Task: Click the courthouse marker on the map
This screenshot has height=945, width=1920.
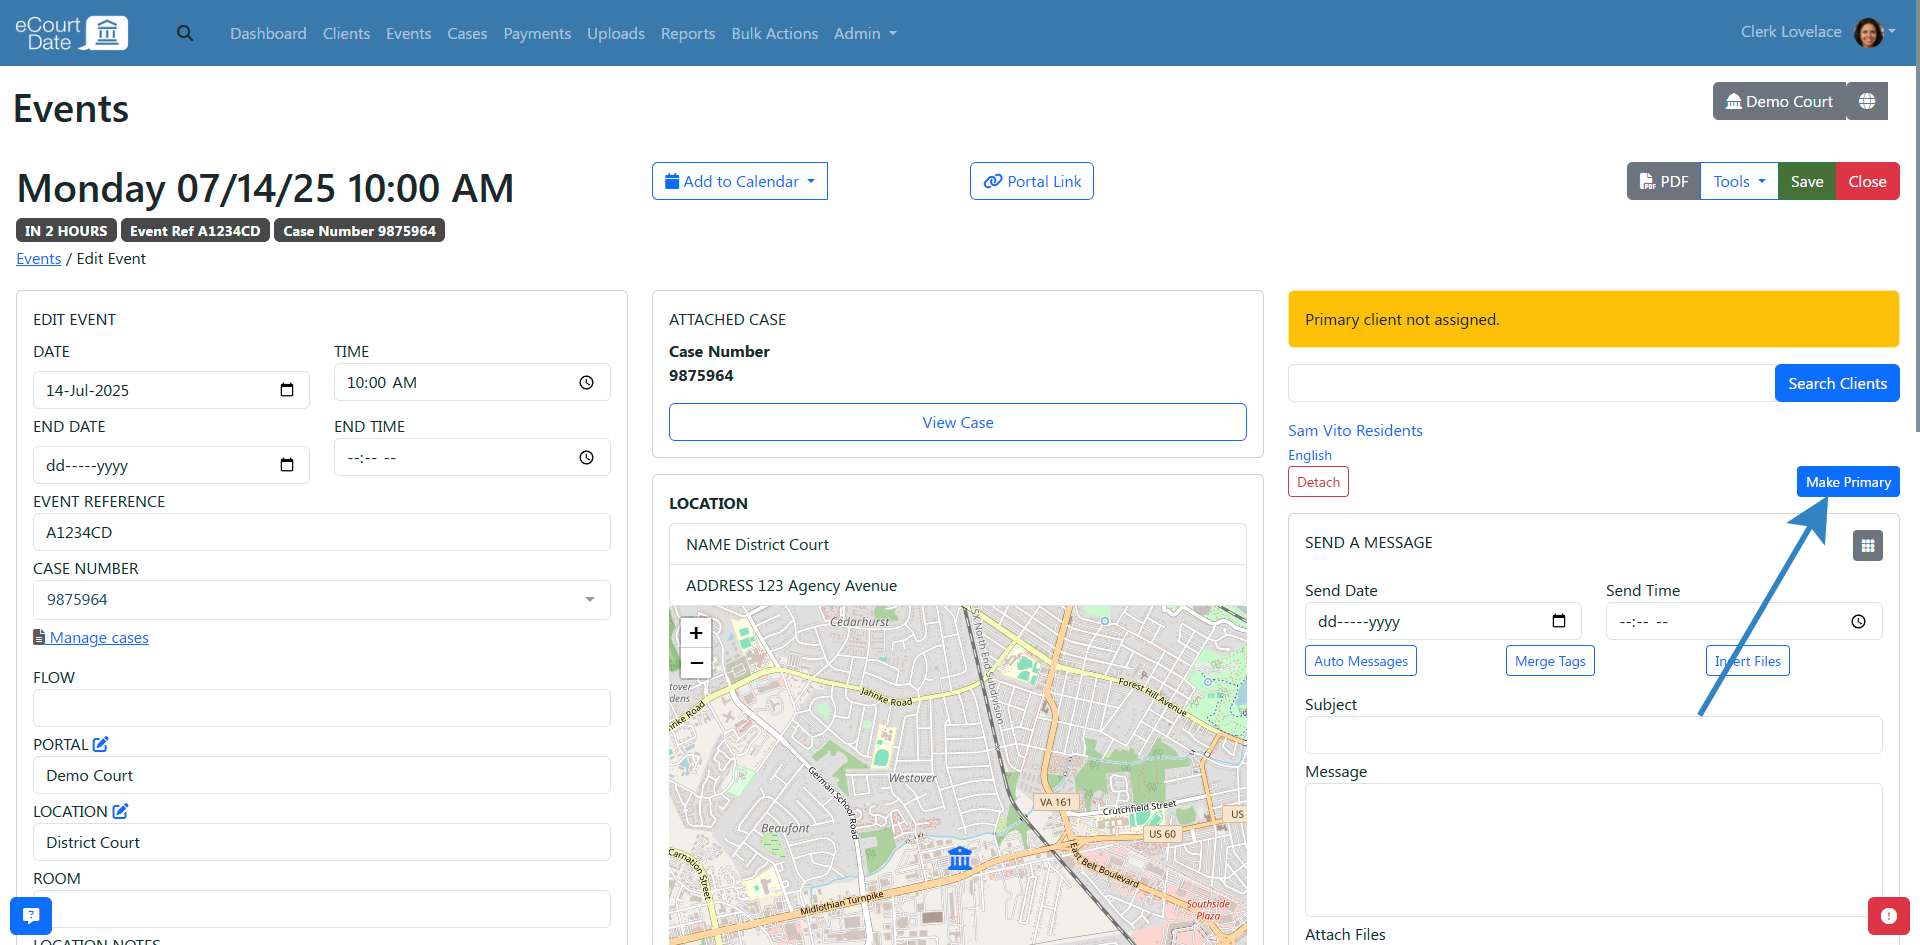Action: click(959, 857)
